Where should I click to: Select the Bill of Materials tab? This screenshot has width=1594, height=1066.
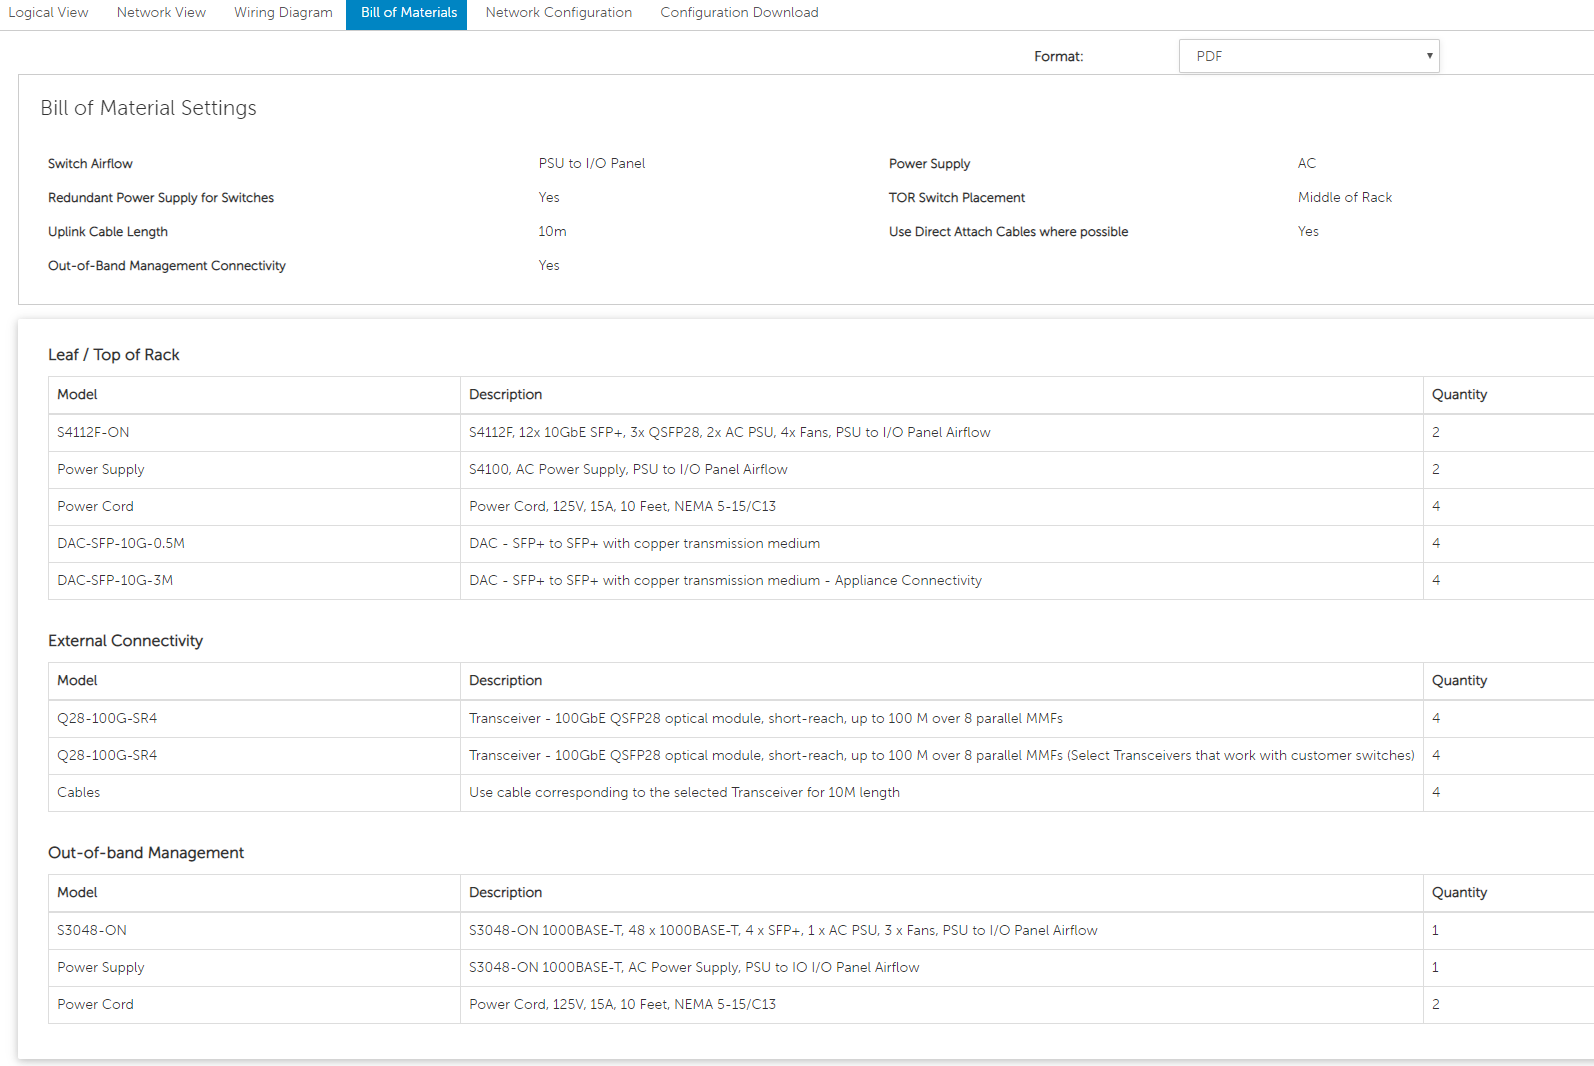coord(408,13)
